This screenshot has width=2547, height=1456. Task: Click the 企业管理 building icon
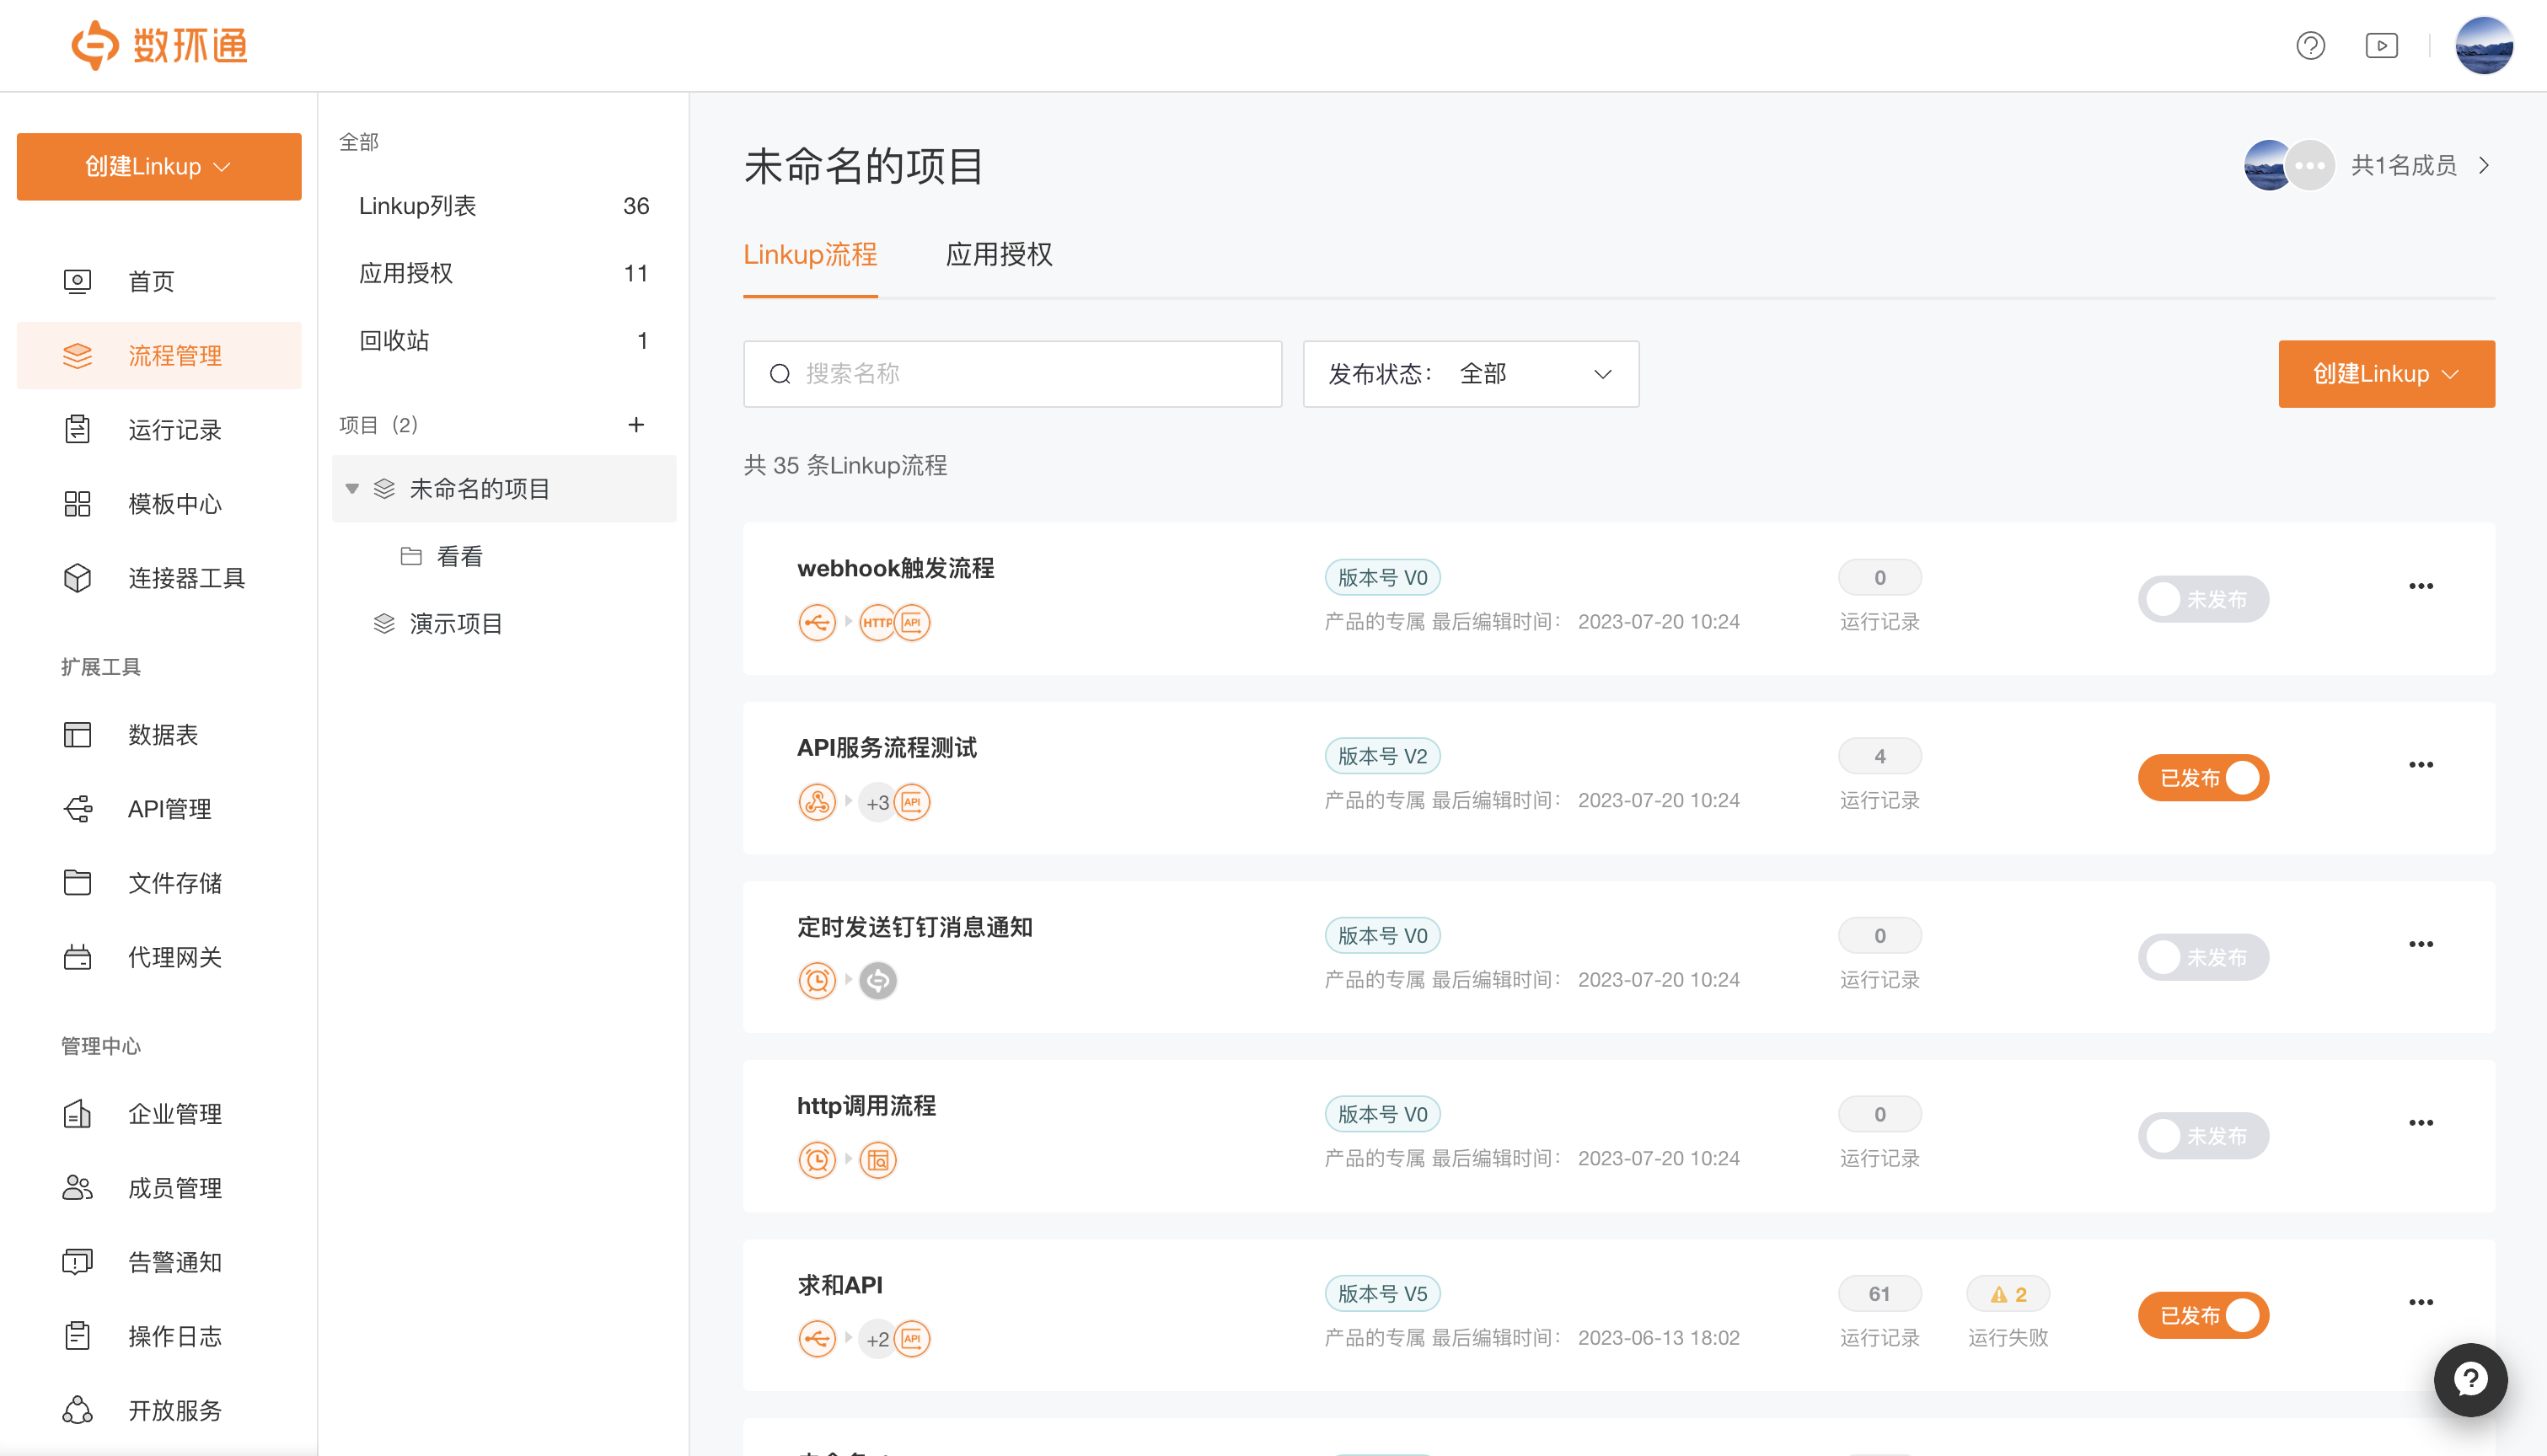coord(77,1113)
